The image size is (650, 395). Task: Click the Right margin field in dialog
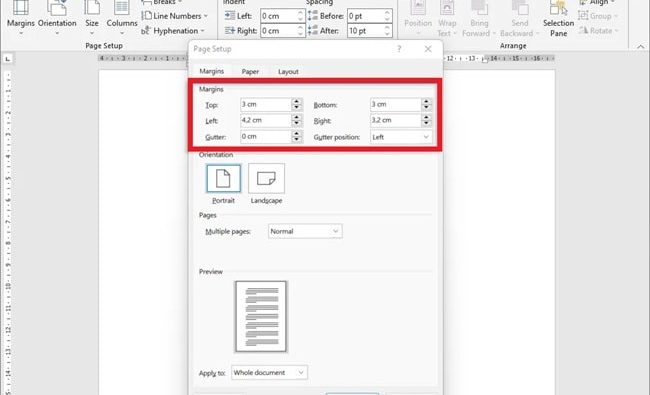[395, 120]
